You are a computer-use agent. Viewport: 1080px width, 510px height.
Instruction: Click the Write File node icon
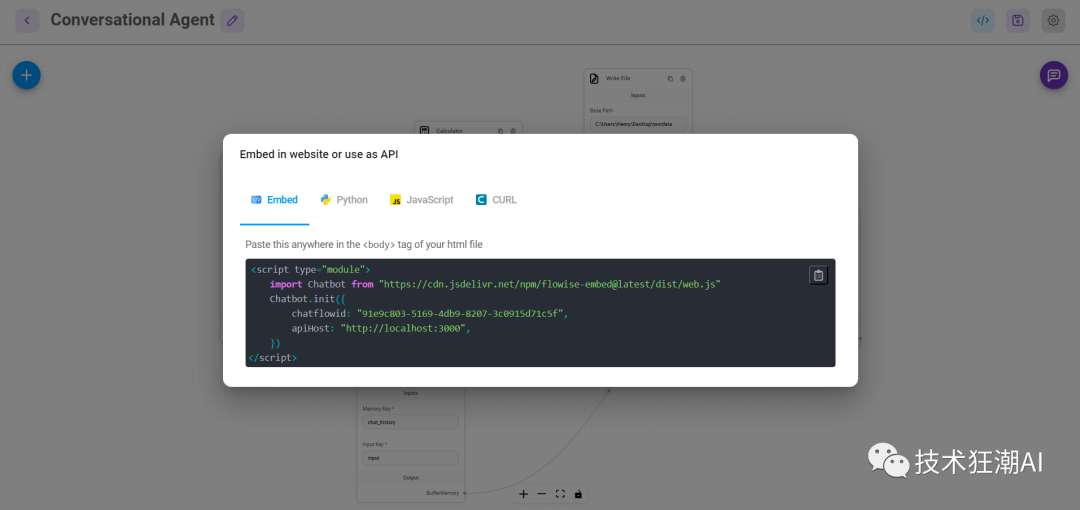594,79
